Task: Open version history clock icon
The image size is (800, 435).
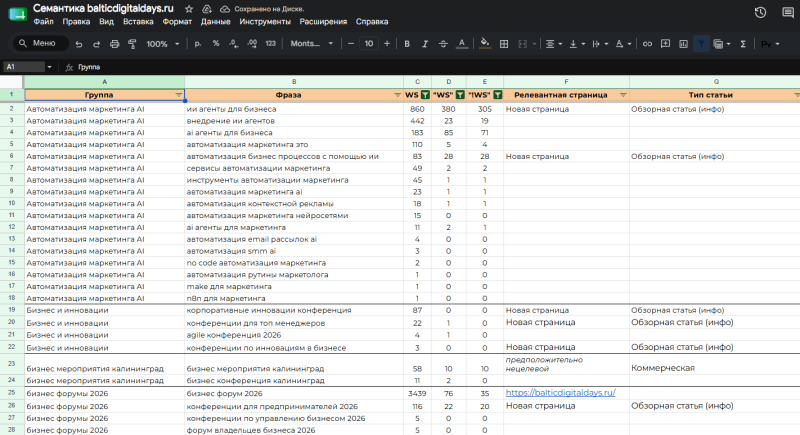Action: click(760, 12)
